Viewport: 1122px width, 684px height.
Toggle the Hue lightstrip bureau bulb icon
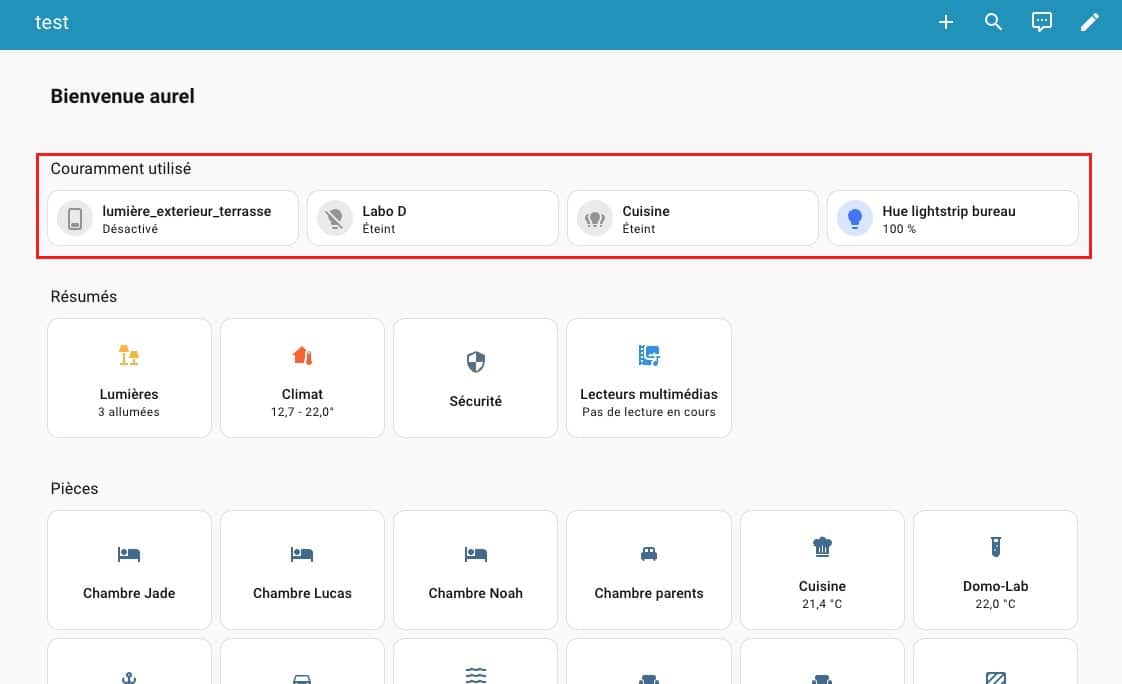[854, 218]
